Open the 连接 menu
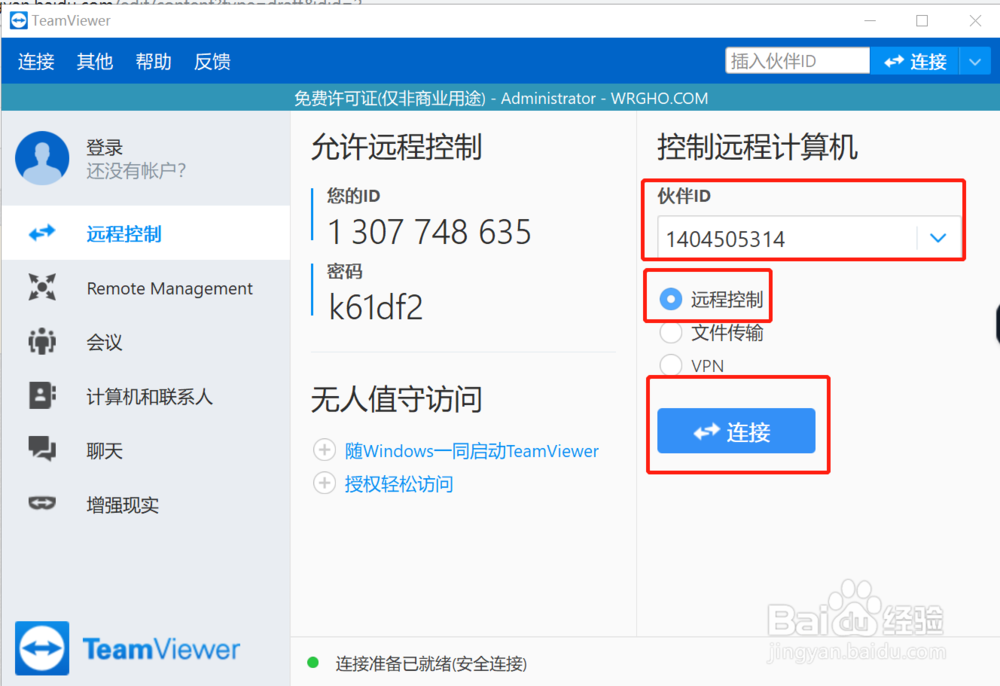Viewport: 1000px width, 686px height. click(36, 62)
